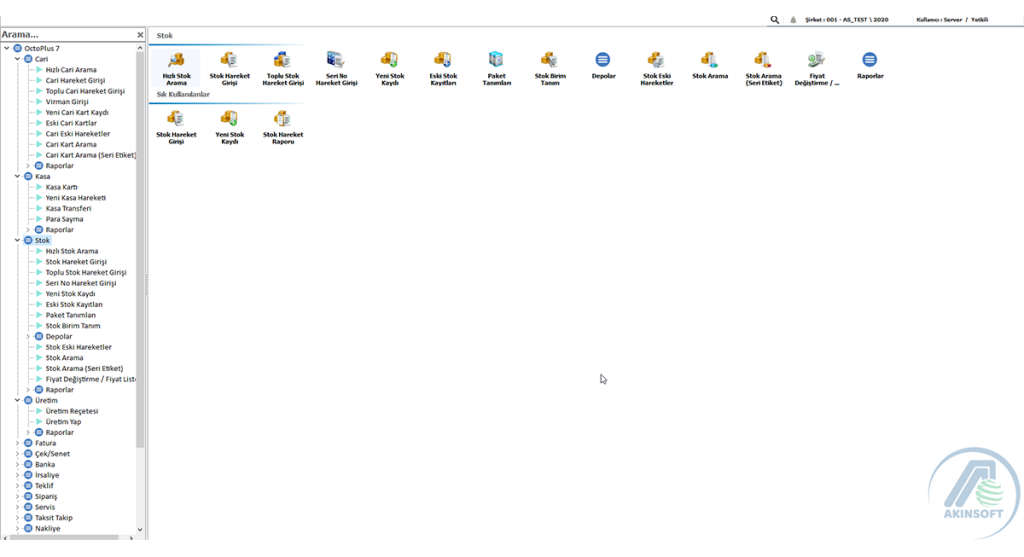Click the Paket Tanımları icon
Image resolution: width=1024 pixels, height=557 pixels.
[x=496, y=62]
